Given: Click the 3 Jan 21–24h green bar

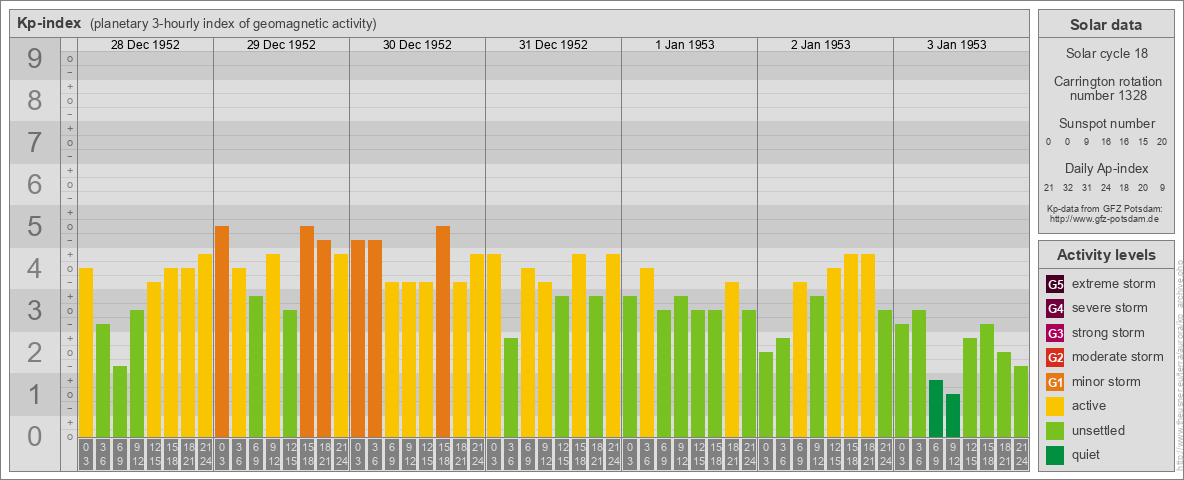Looking at the screenshot, I should tap(1020, 402).
